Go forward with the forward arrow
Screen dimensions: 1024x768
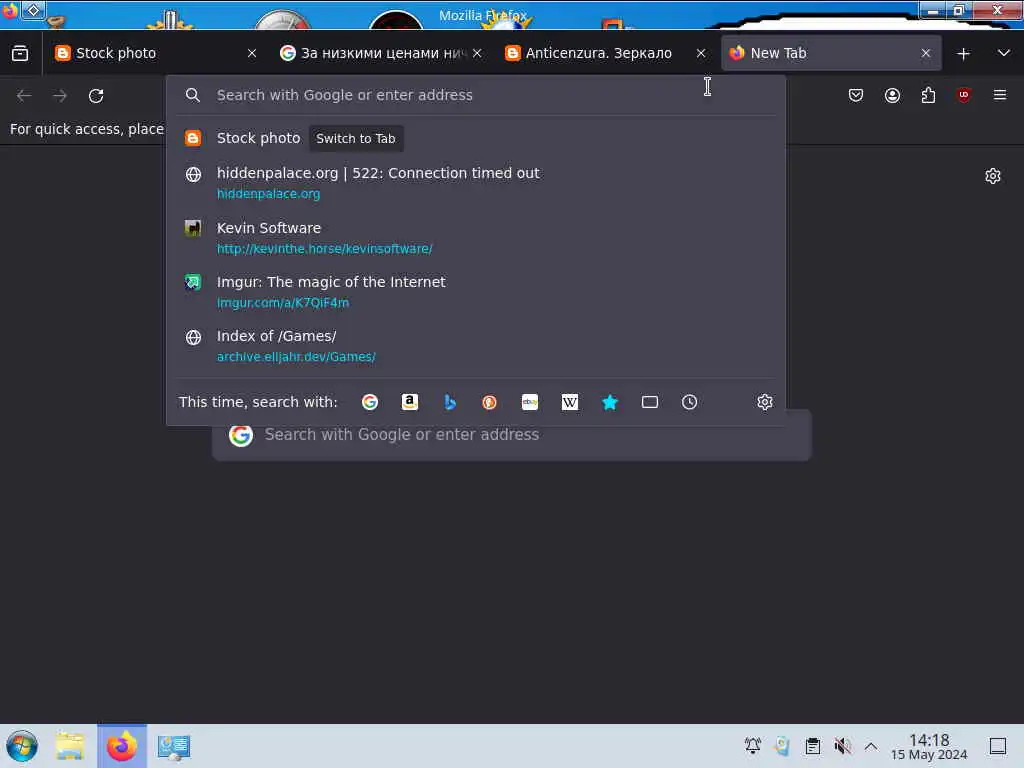(x=60, y=96)
